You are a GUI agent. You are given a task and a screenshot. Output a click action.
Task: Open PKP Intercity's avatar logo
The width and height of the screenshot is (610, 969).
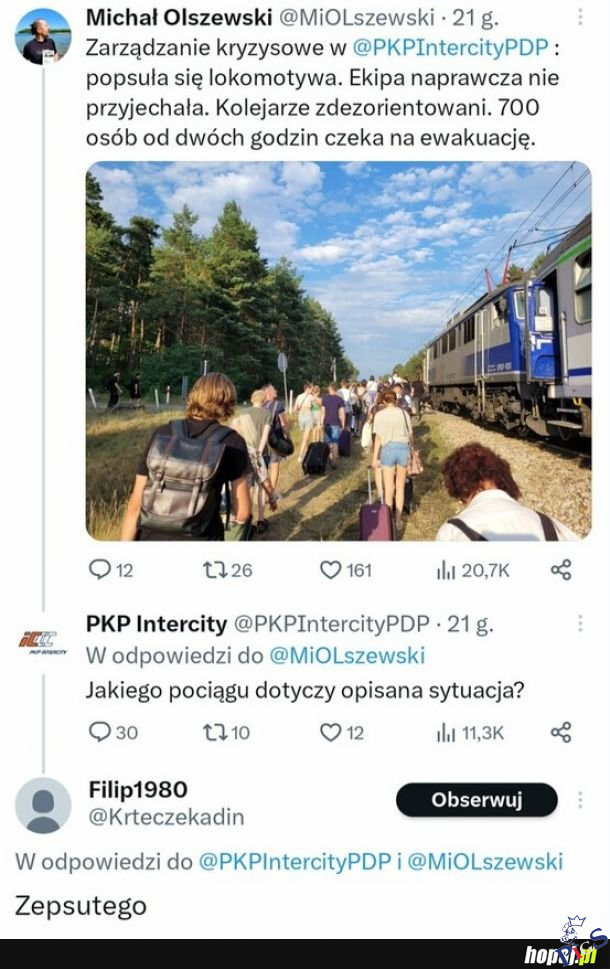(x=43, y=640)
